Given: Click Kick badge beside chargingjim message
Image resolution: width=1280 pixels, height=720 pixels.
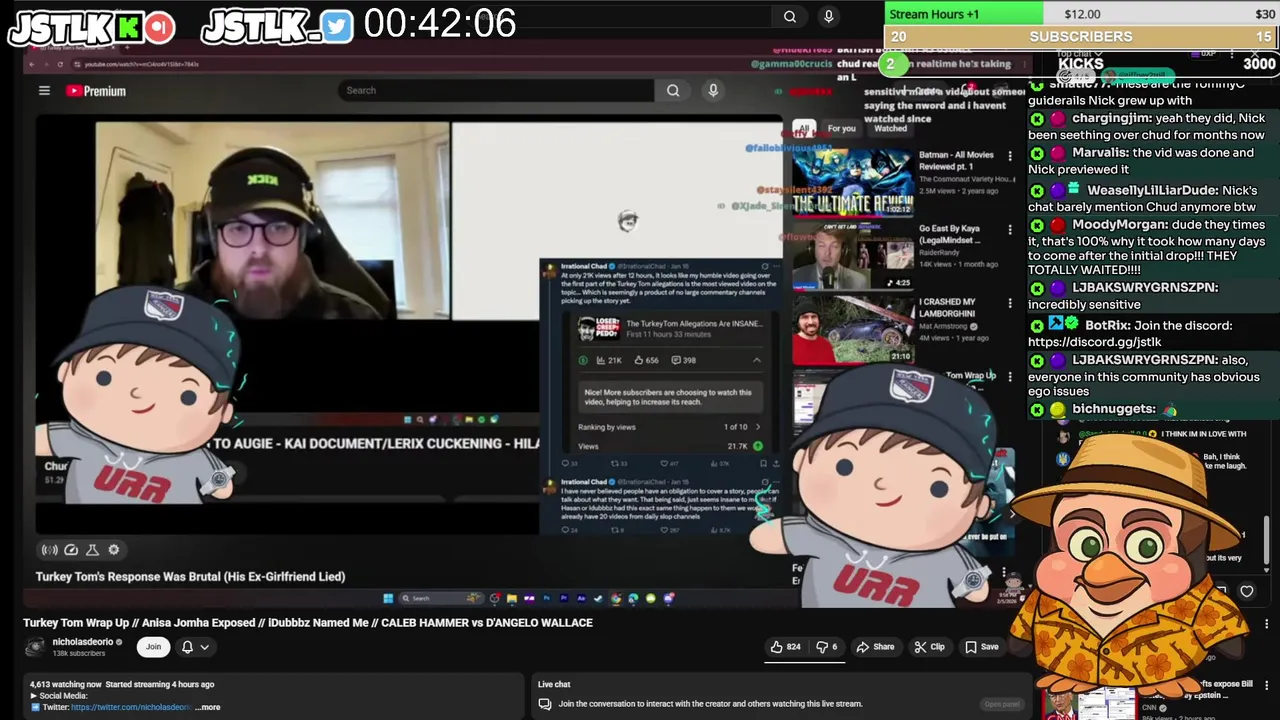Looking at the screenshot, I should (1037, 119).
